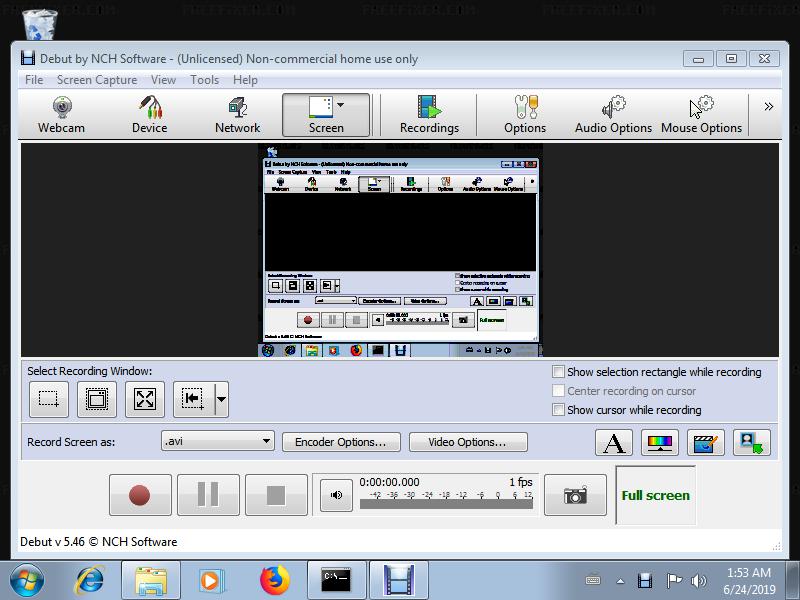Expand the window selection dropdown arrow
The width and height of the screenshot is (800, 600).
pos(221,400)
